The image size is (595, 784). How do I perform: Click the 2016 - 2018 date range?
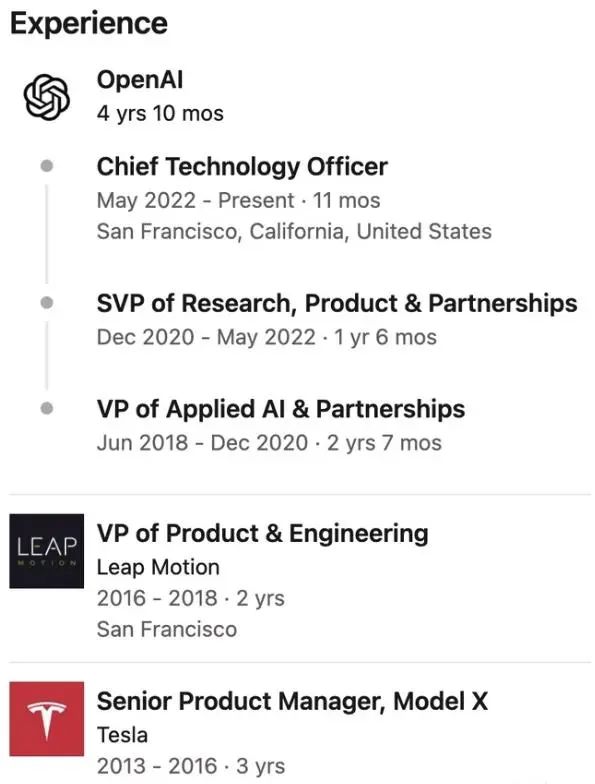tap(157, 598)
